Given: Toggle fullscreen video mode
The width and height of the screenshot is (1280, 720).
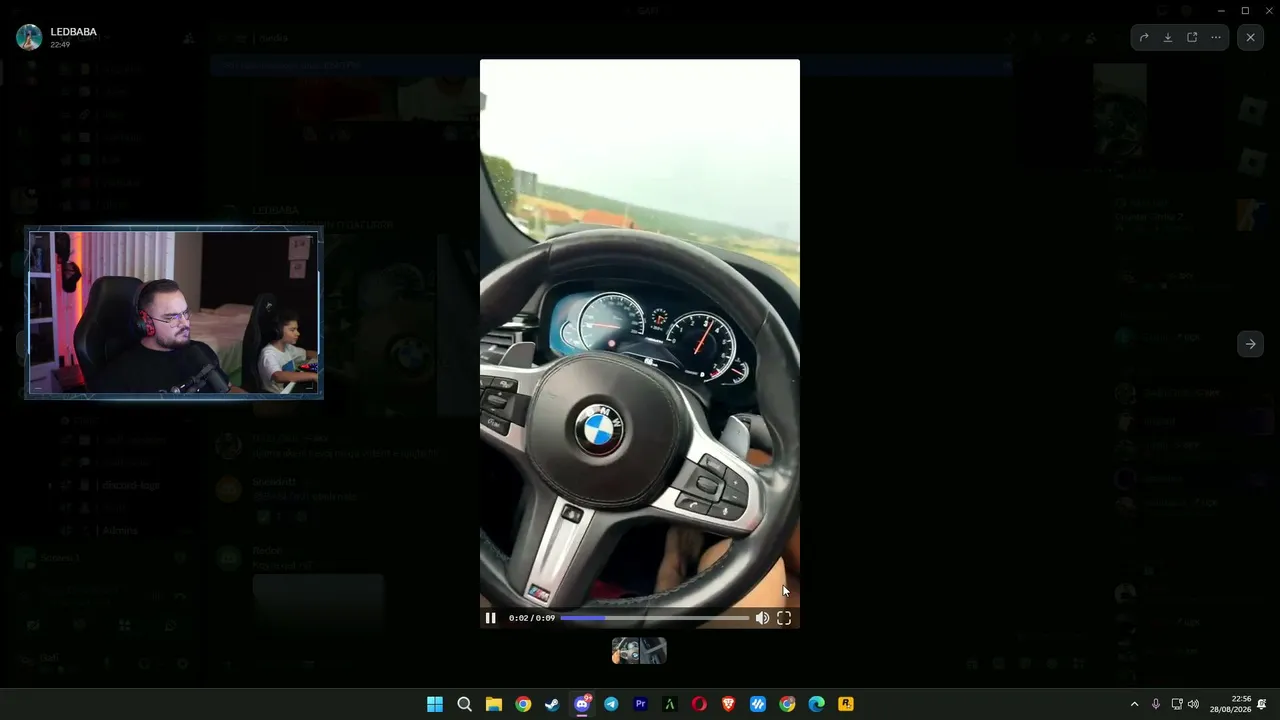Looking at the screenshot, I should click(x=784, y=618).
